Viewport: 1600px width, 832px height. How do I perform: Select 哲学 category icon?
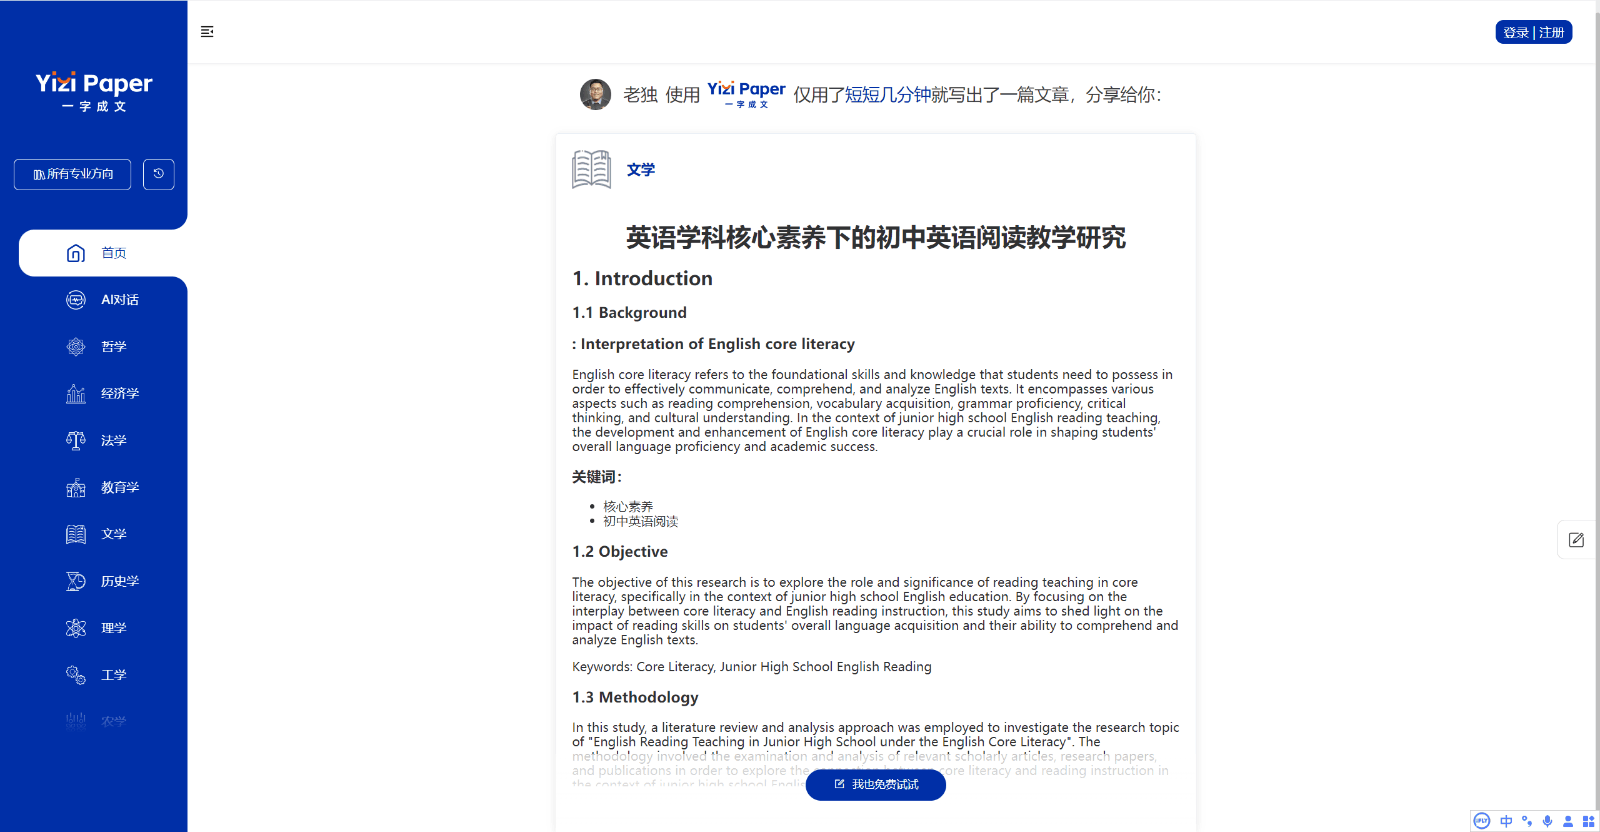click(x=76, y=347)
